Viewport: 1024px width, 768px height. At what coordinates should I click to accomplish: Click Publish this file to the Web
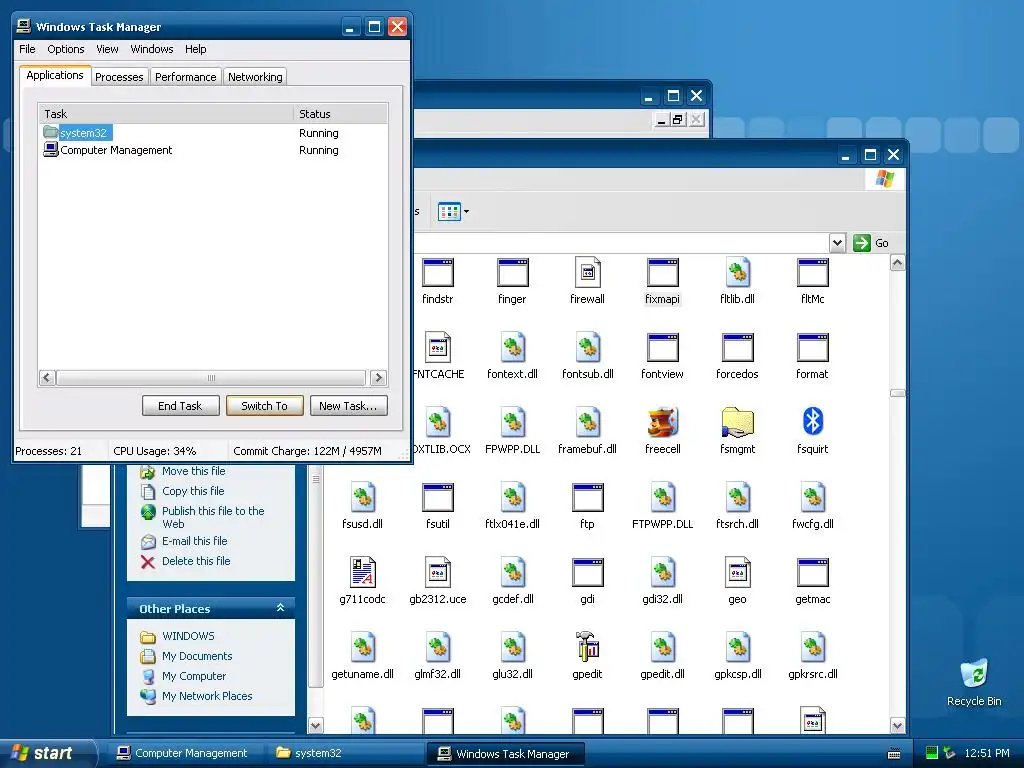[213, 517]
